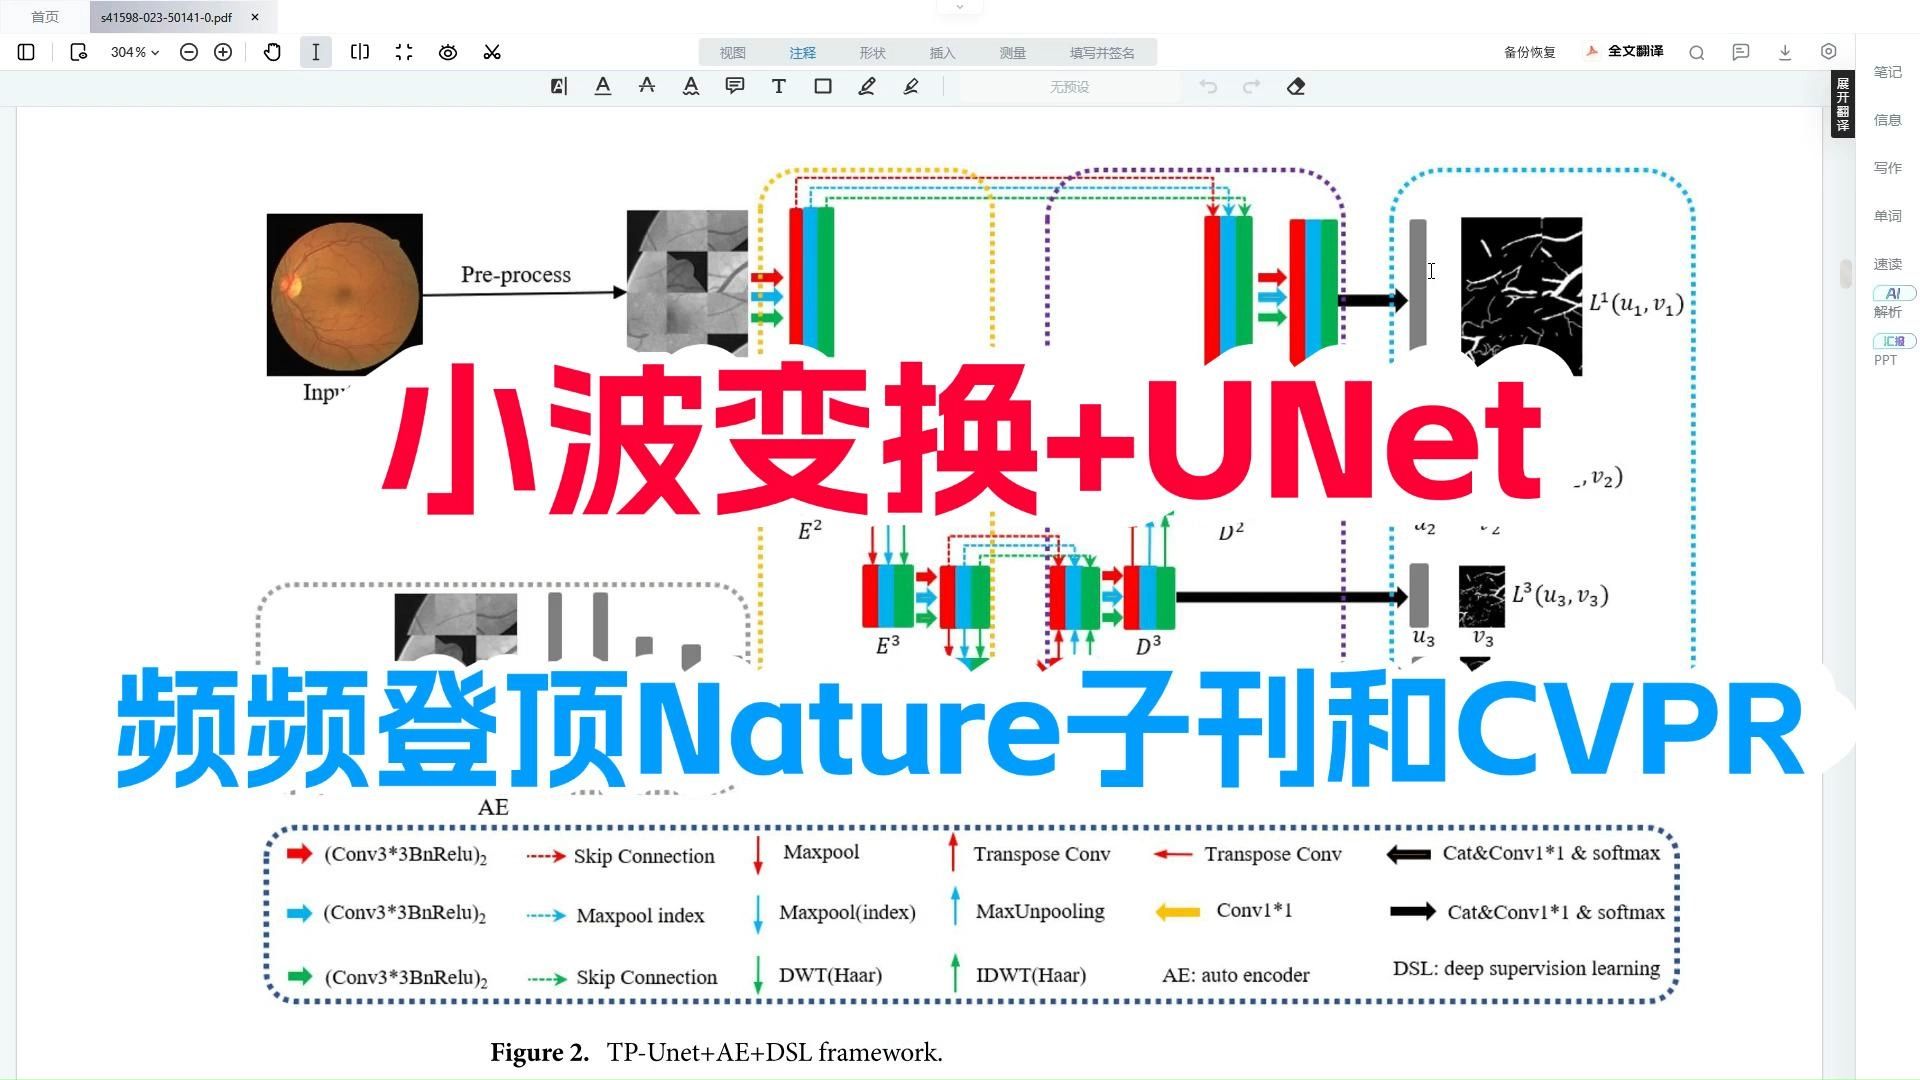The height and width of the screenshot is (1080, 1920).
Task: Select the Hand pan tool
Action: click(272, 52)
